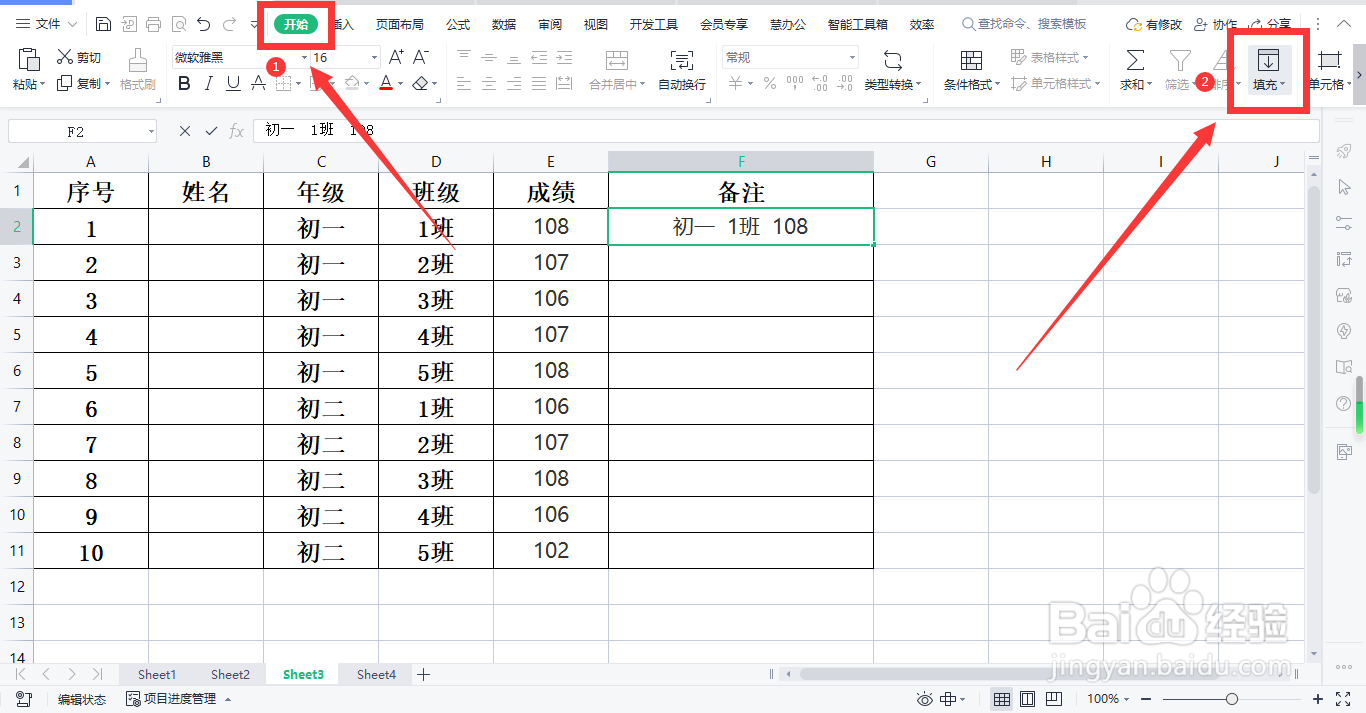Toggle 自动换行 wrap text
Image resolution: width=1366 pixels, height=713 pixels.
pos(682,70)
